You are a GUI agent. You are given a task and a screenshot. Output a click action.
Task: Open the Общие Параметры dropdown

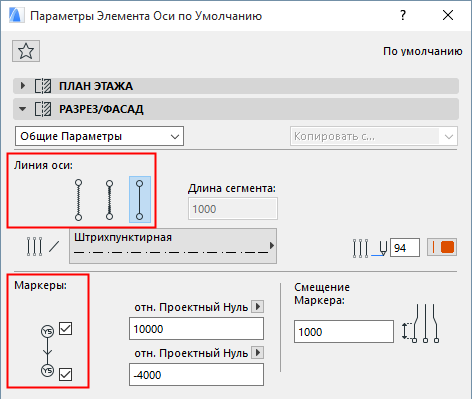(x=99, y=136)
